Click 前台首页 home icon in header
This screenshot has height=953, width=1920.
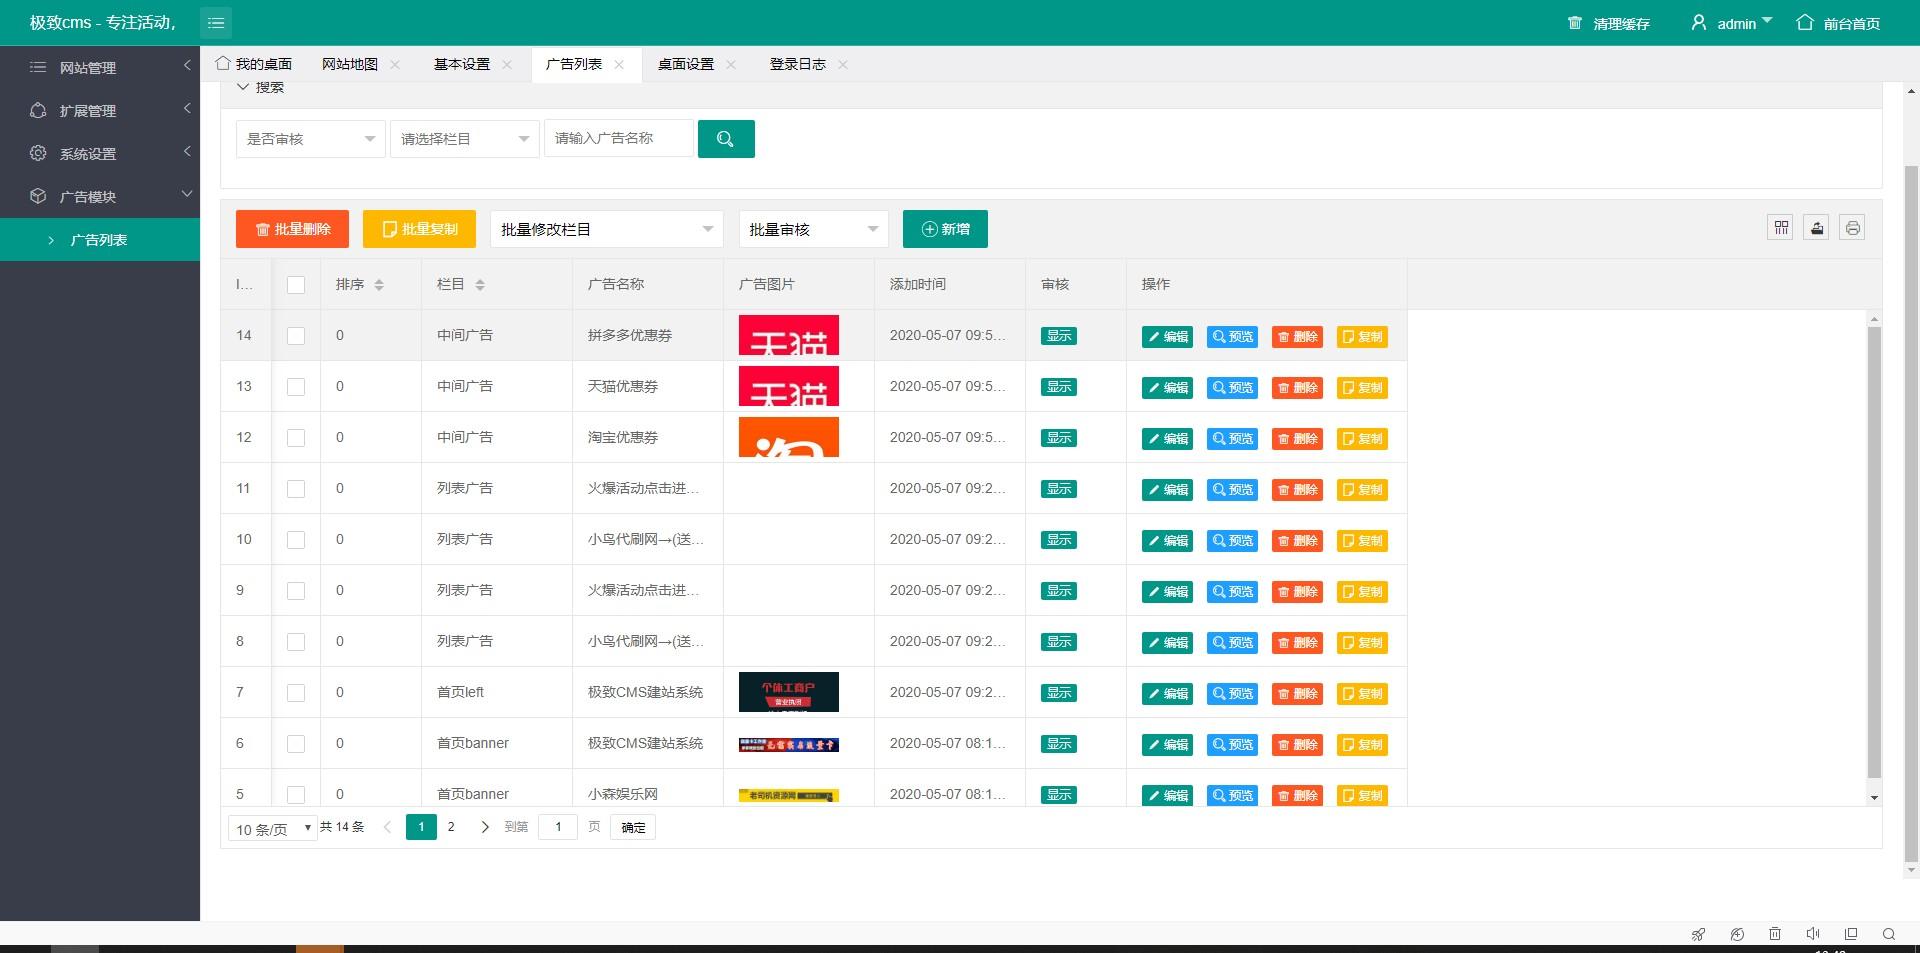pos(1805,22)
